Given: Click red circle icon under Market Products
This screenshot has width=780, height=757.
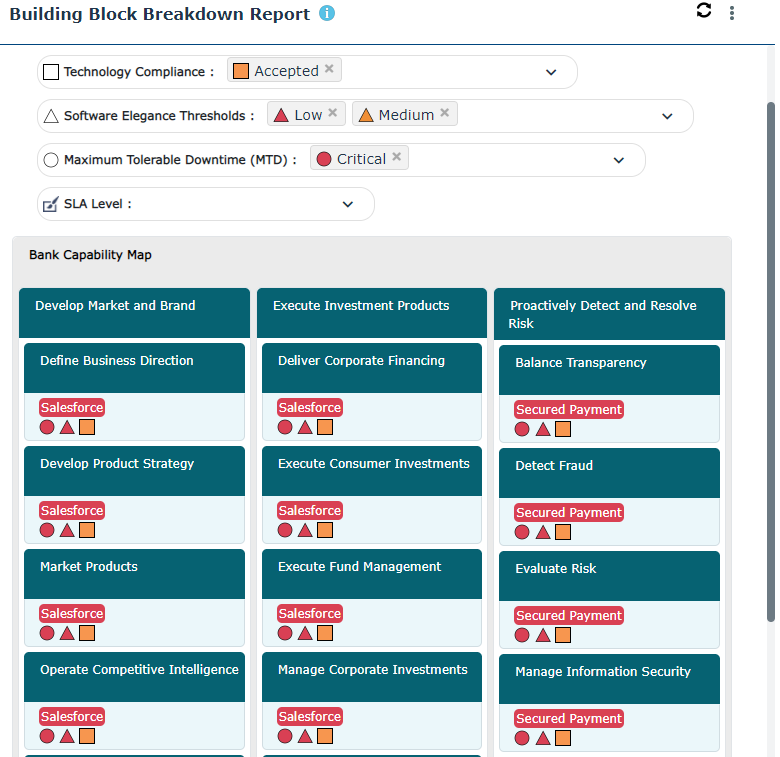Looking at the screenshot, I should (x=47, y=633).
